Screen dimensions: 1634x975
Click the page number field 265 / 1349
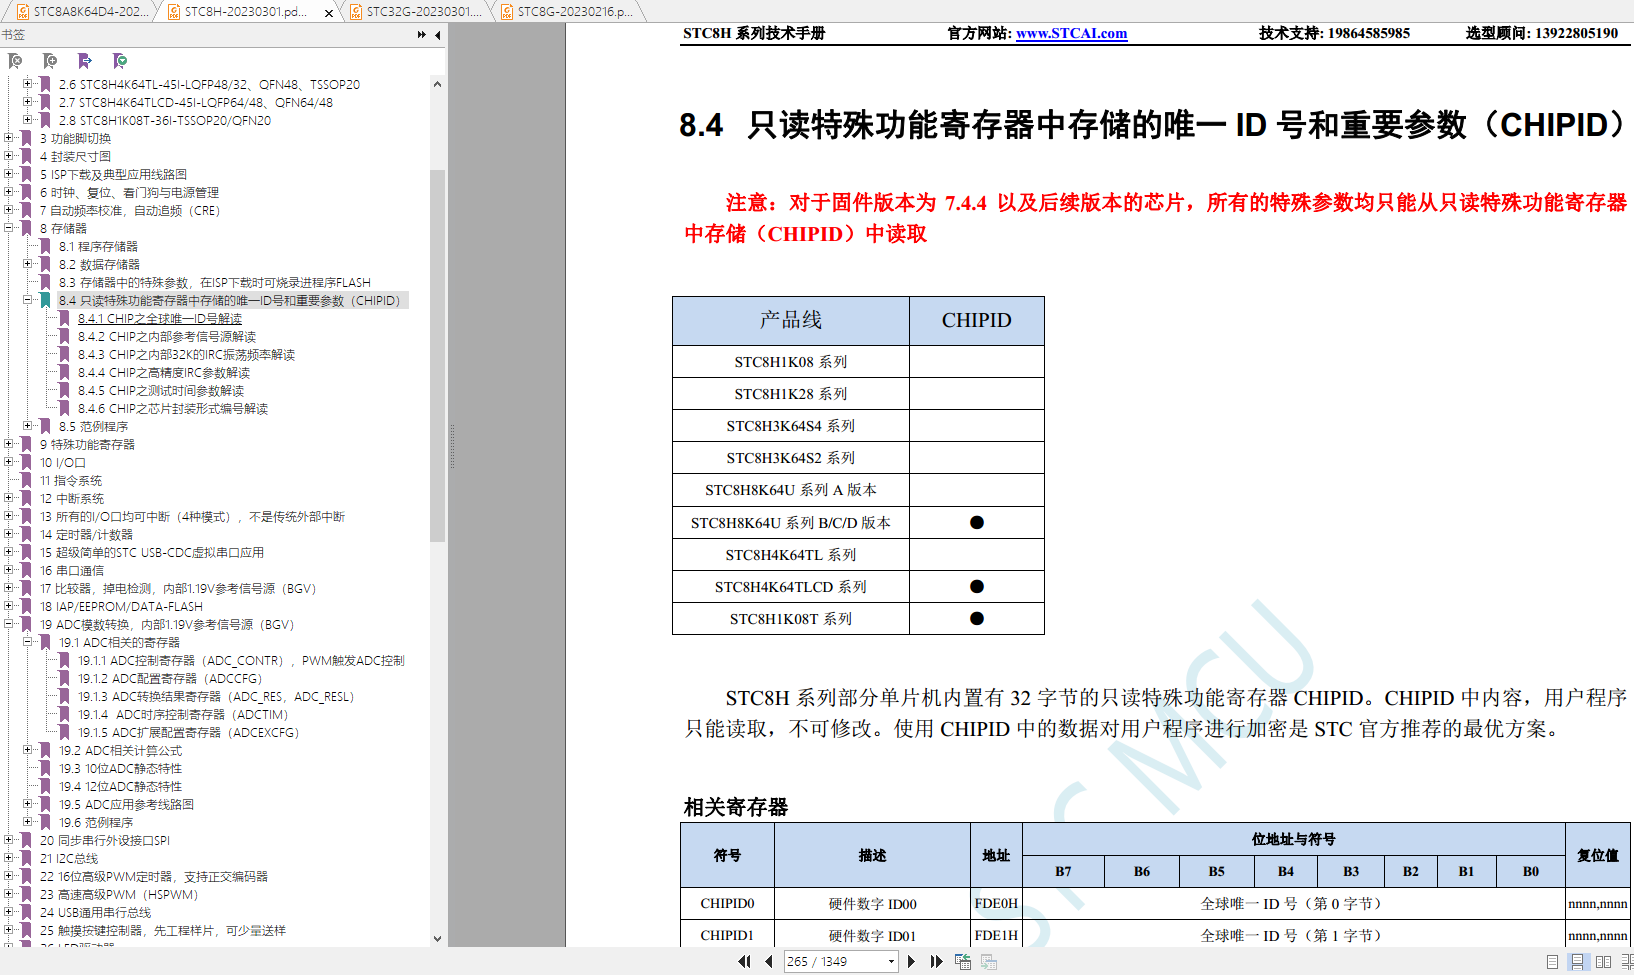coord(834,962)
